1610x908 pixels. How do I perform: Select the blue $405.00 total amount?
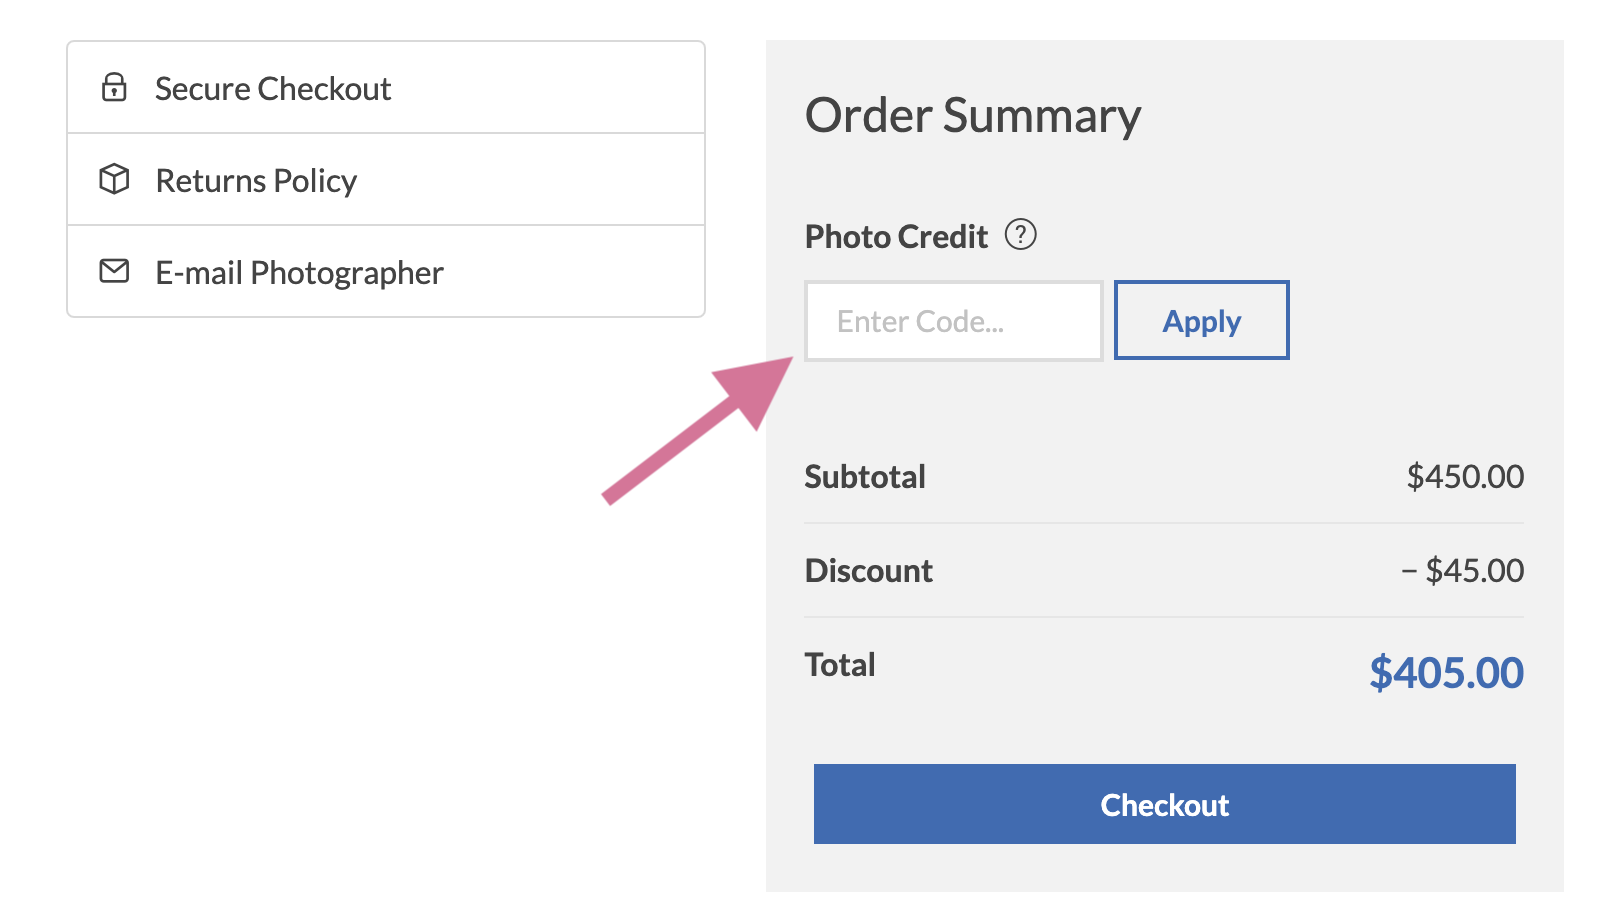[x=1446, y=673]
